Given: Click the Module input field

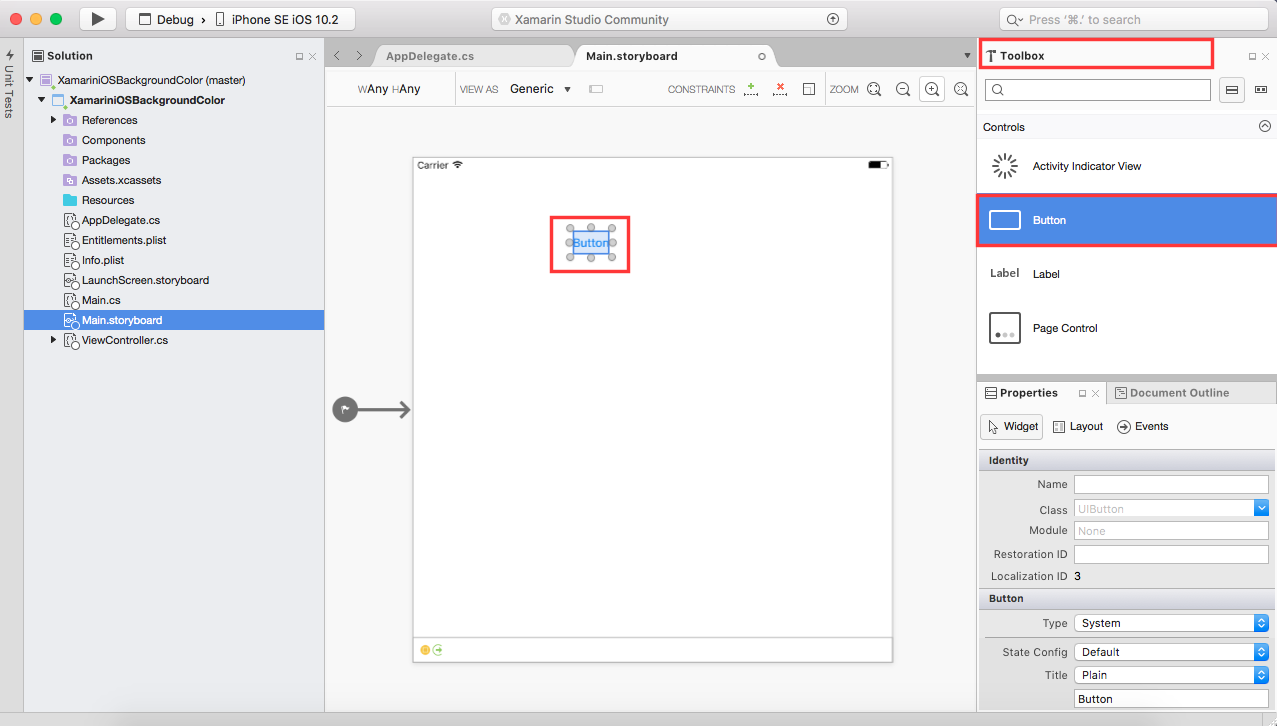Looking at the screenshot, I should (1171, 531).
